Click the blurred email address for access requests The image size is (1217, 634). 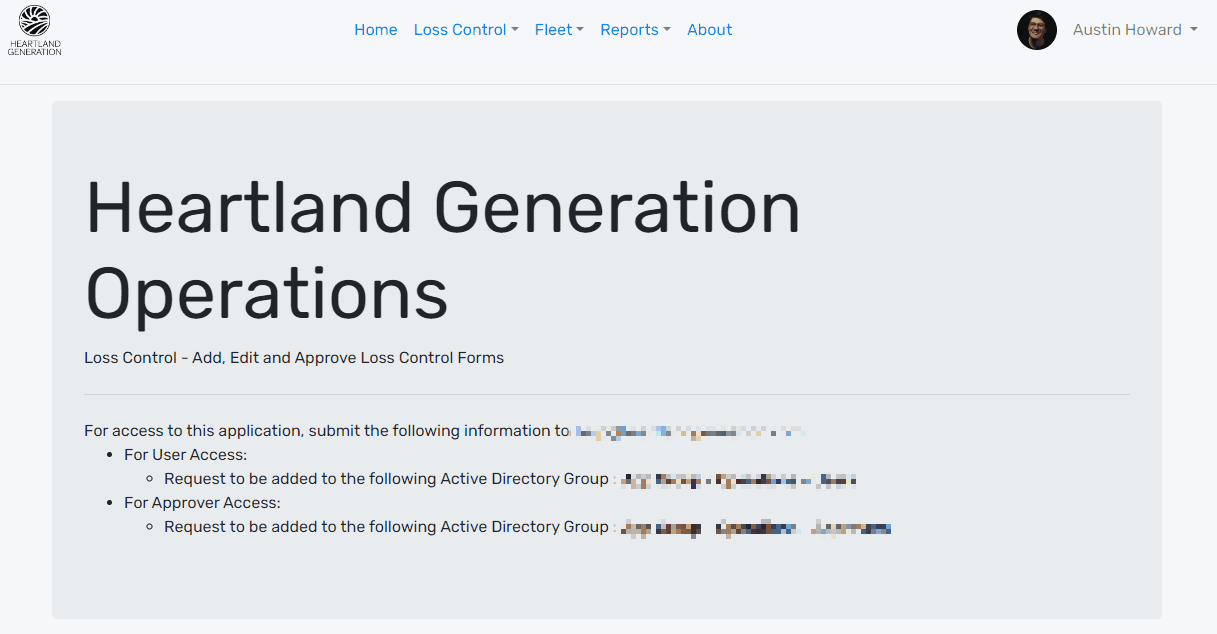(x=688, y=432)
